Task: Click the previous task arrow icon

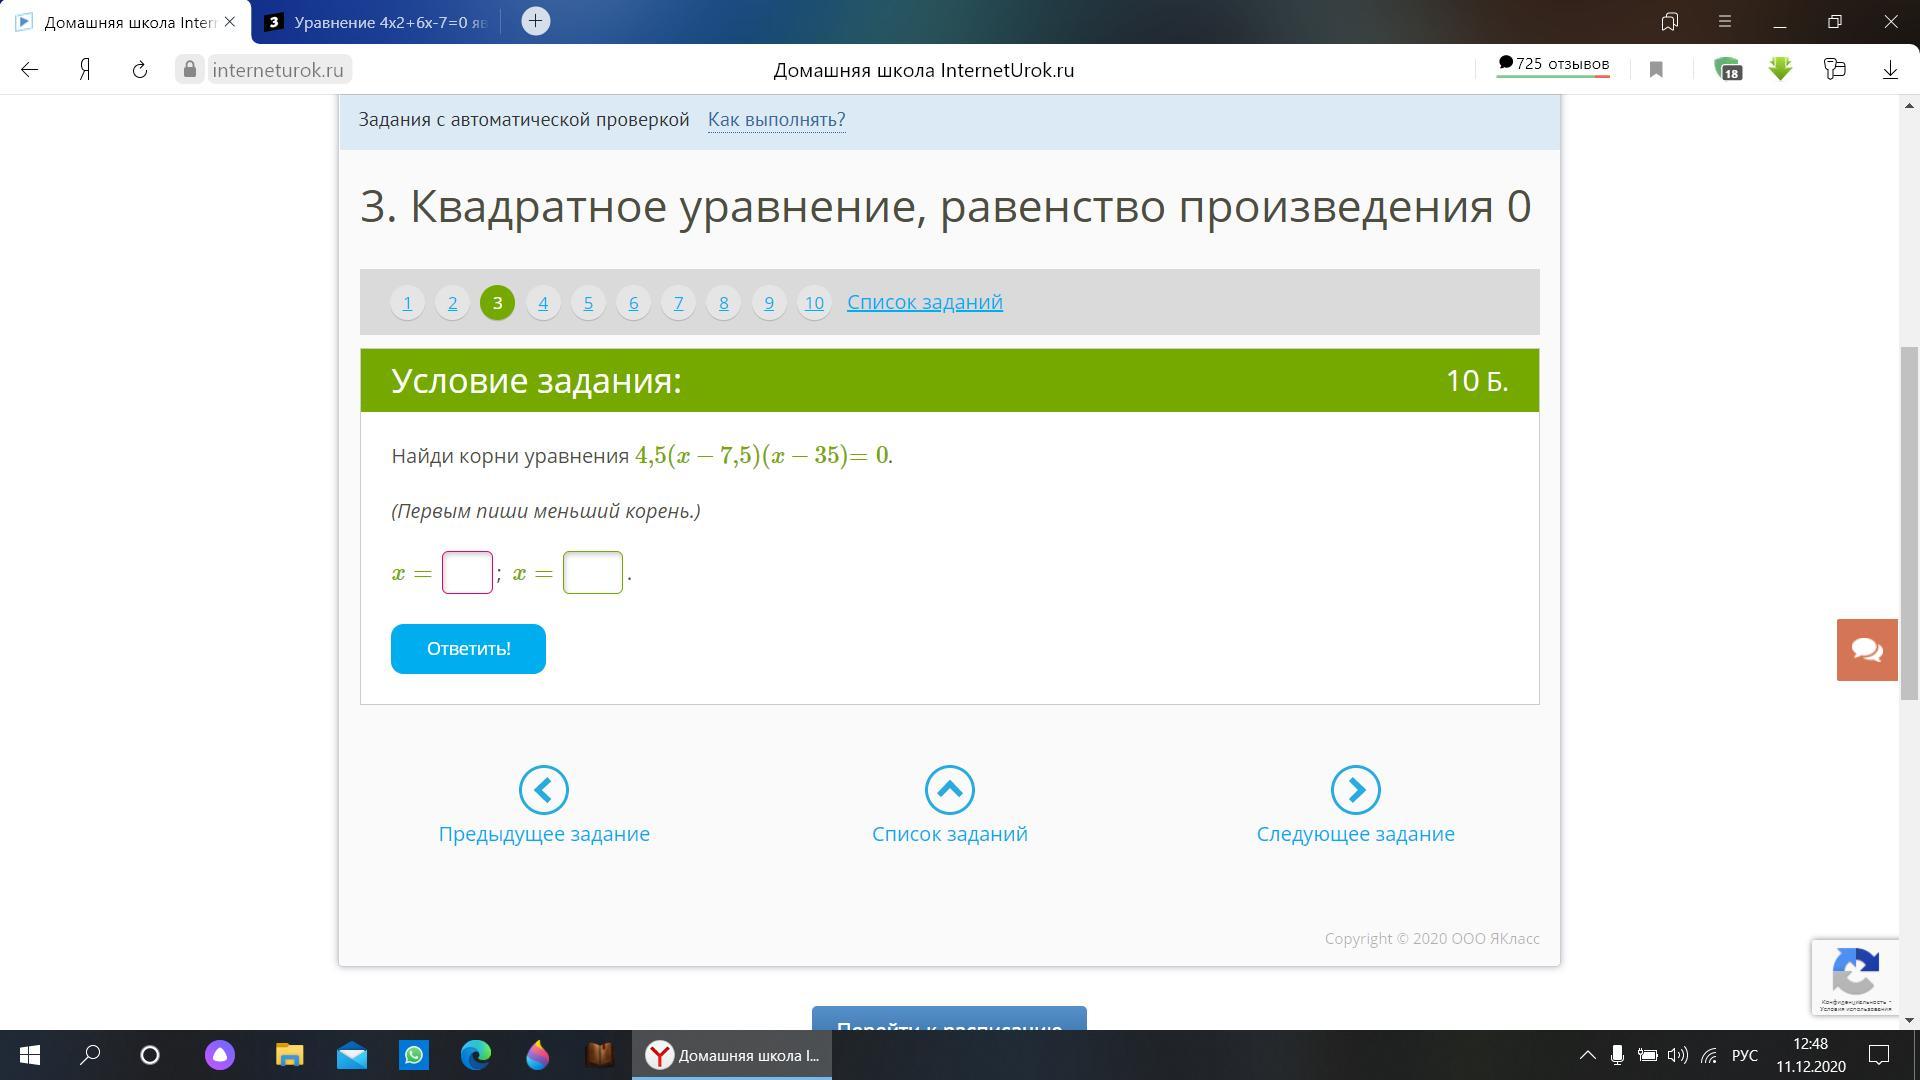Action: [x=543, y=790]
